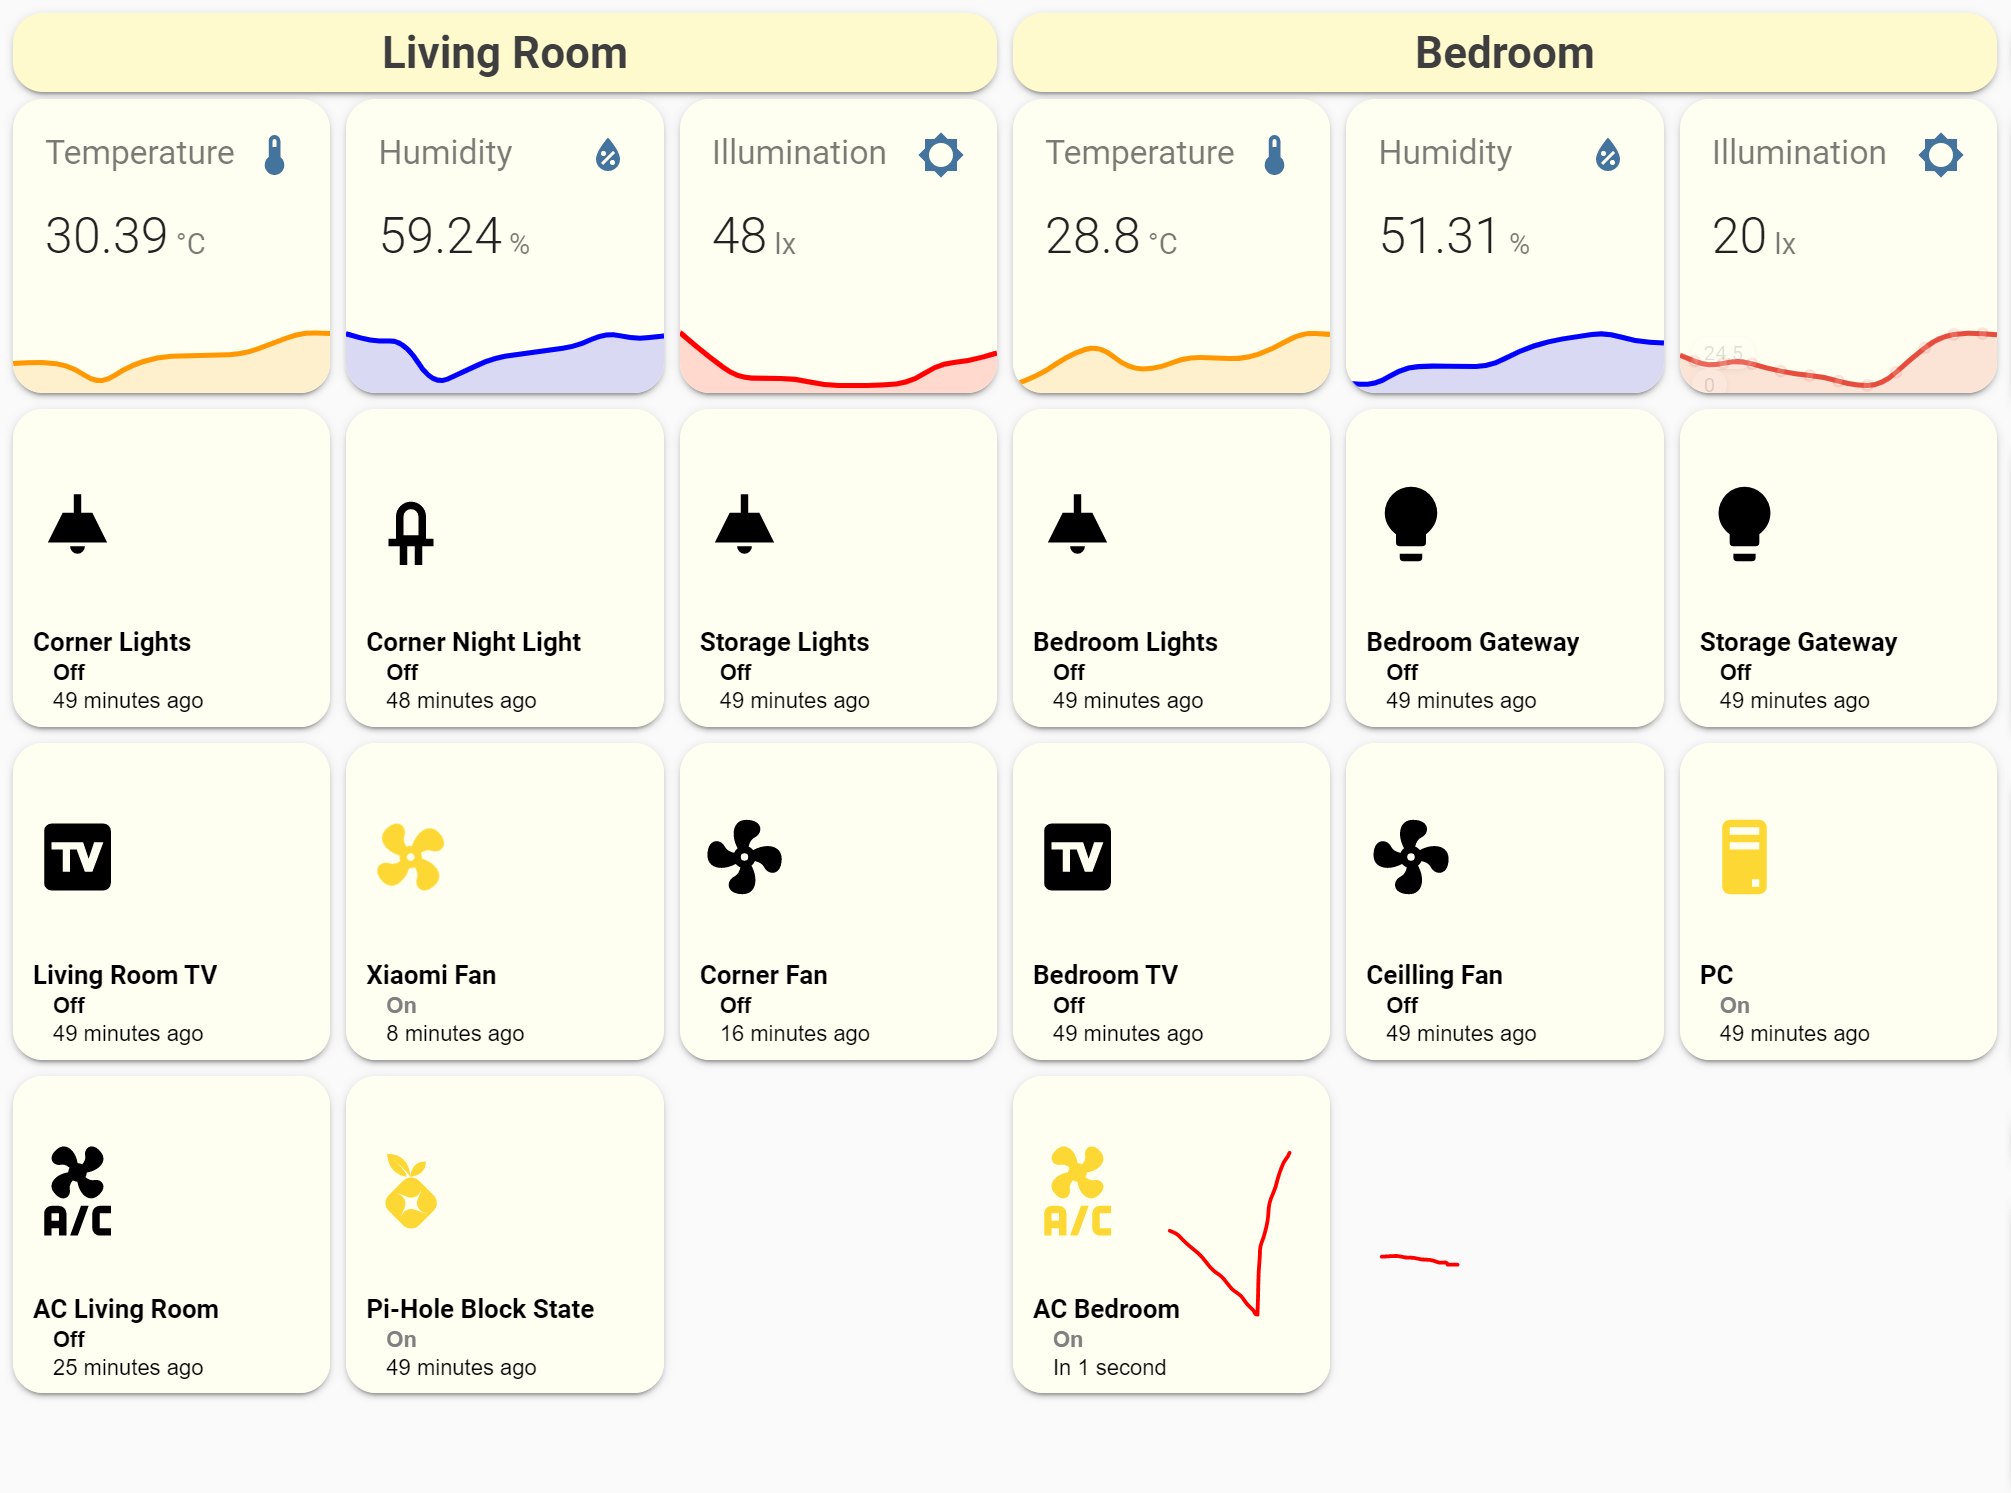Click the Living Room TV icon
Viewport: 2011px width, 1493px height.
[x=77, y=858]
